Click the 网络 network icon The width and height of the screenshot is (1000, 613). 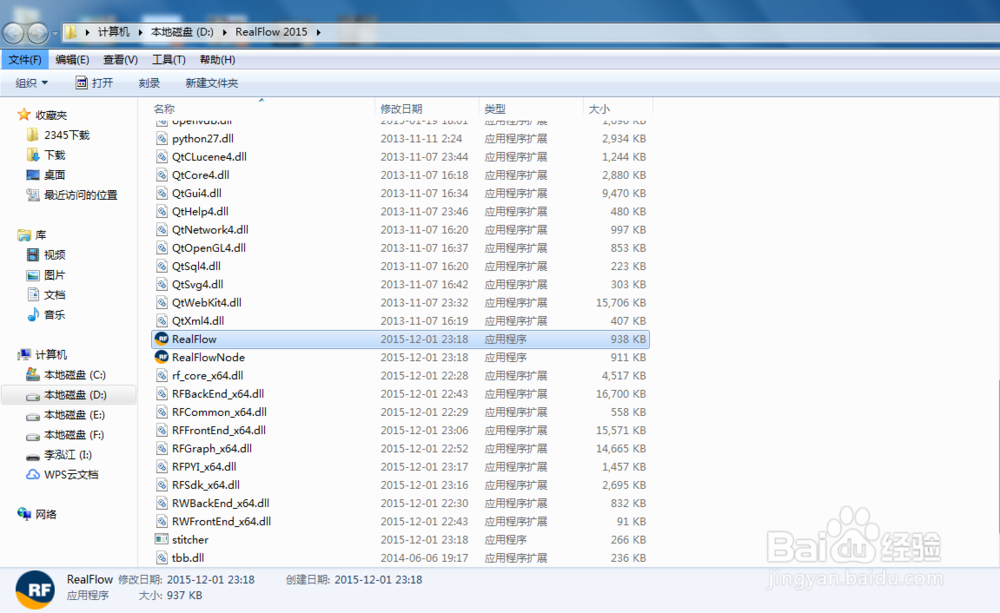click(24, 514)
